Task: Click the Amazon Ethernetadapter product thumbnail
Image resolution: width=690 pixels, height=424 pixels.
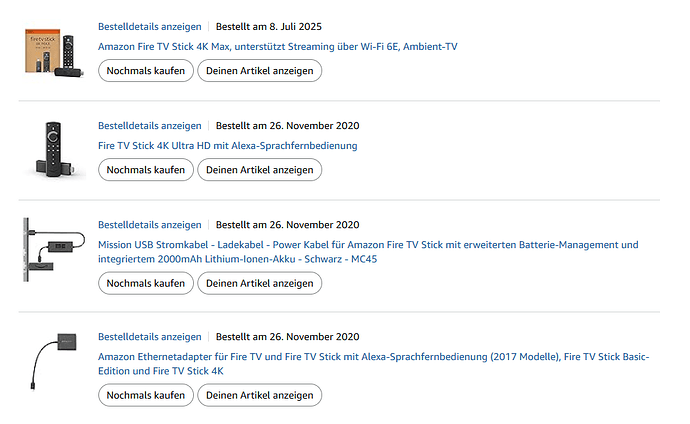Action: pos(52,361)
